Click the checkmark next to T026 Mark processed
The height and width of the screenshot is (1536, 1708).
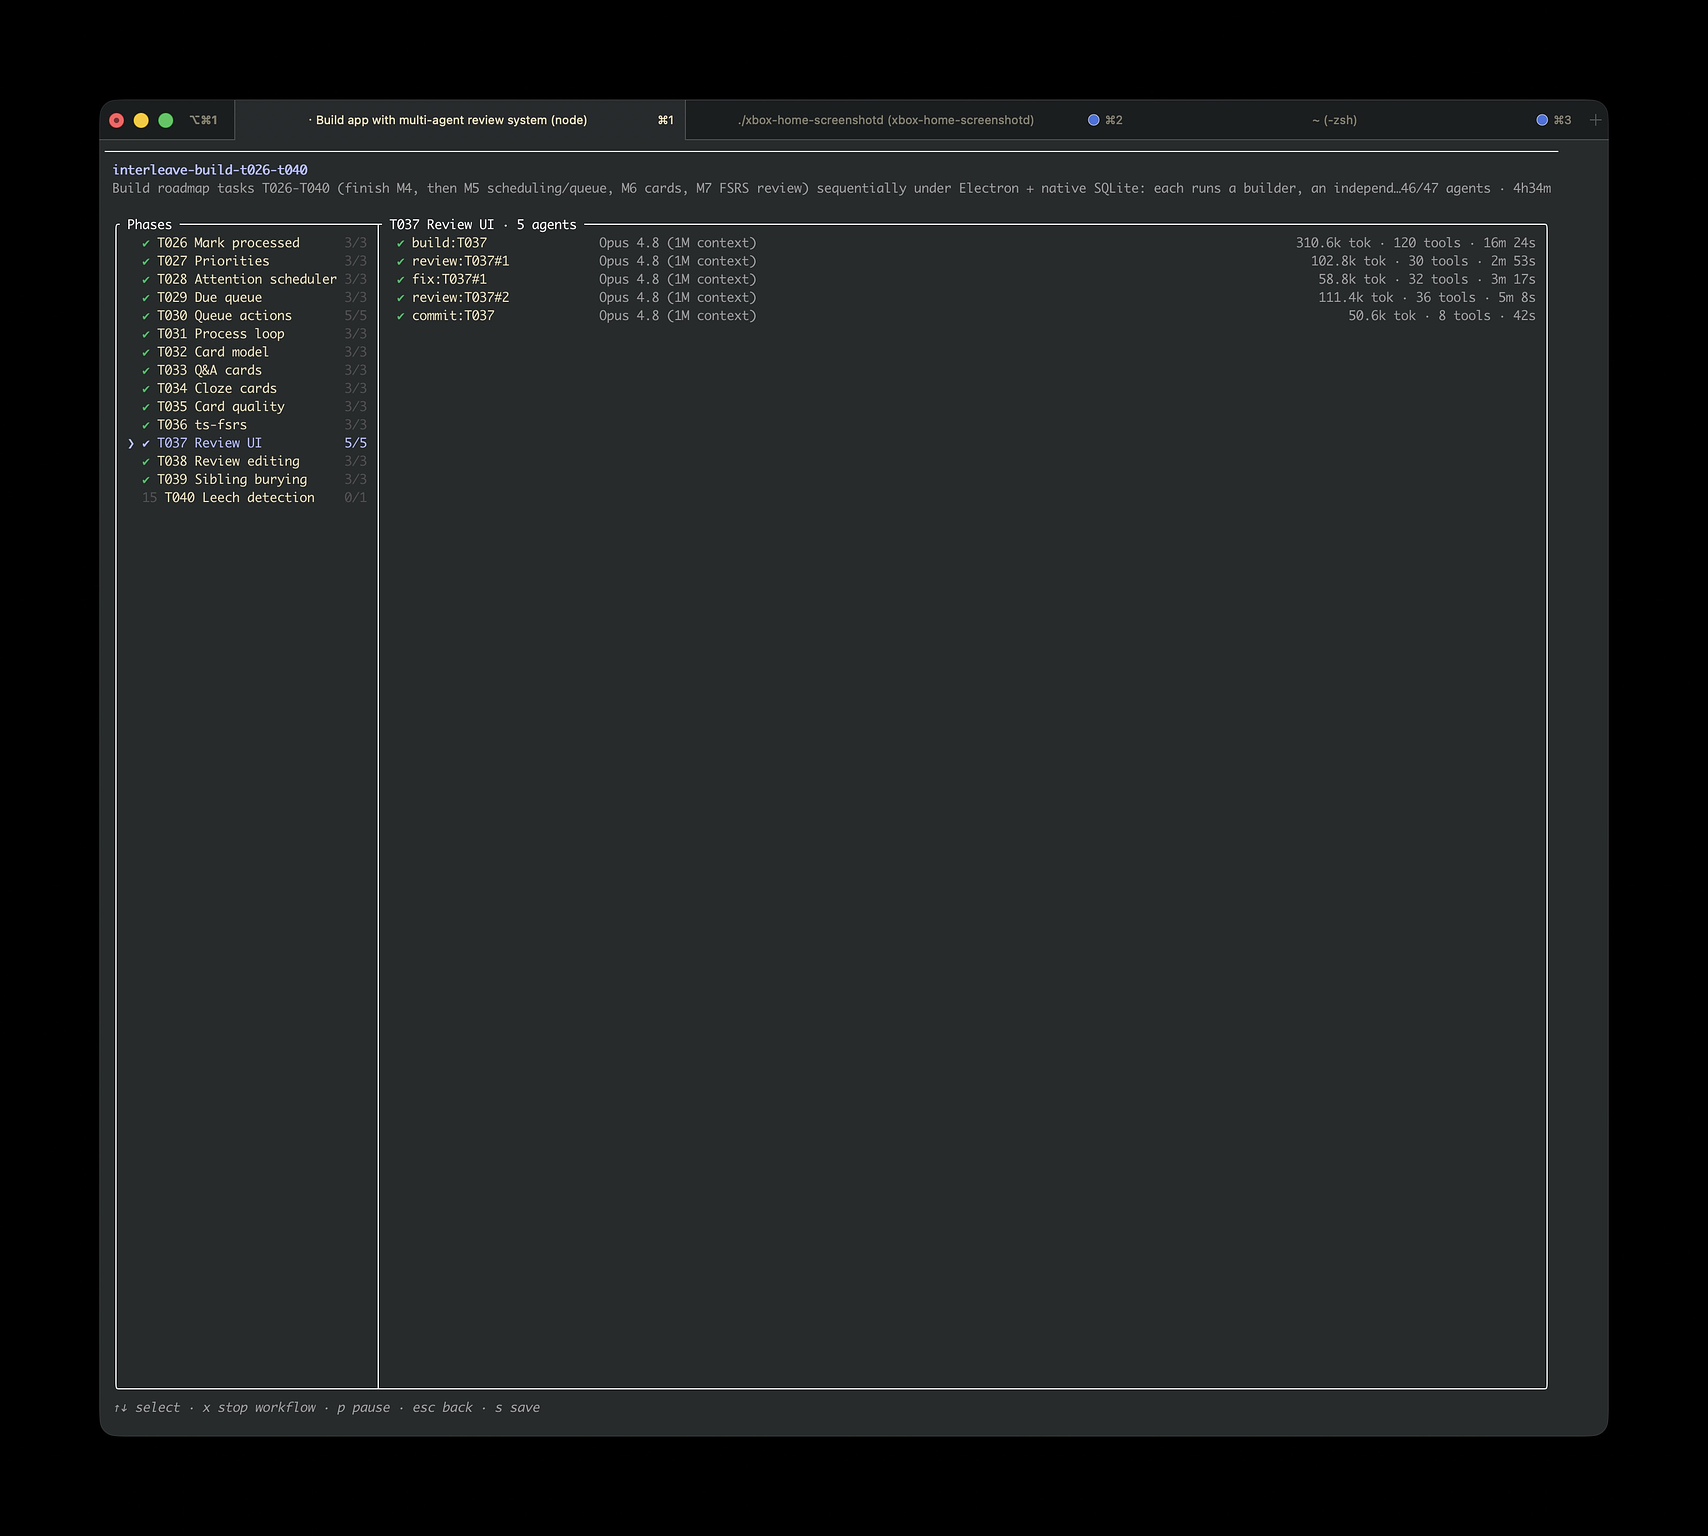146,243
